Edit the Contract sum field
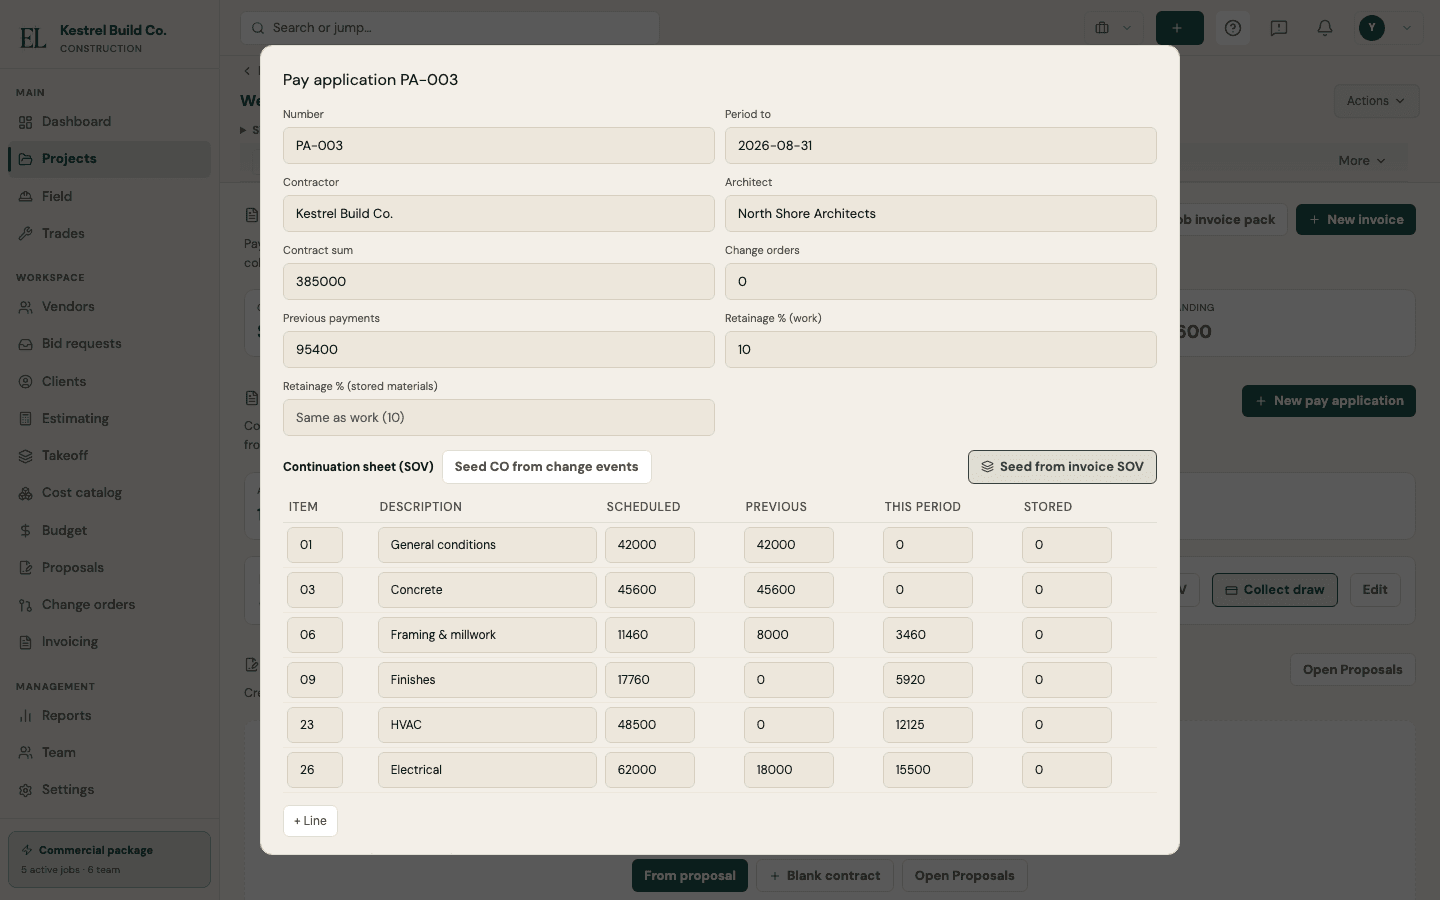Image resolution: width=1440 pixels, height=900 pixels. (x=499, y=282)
